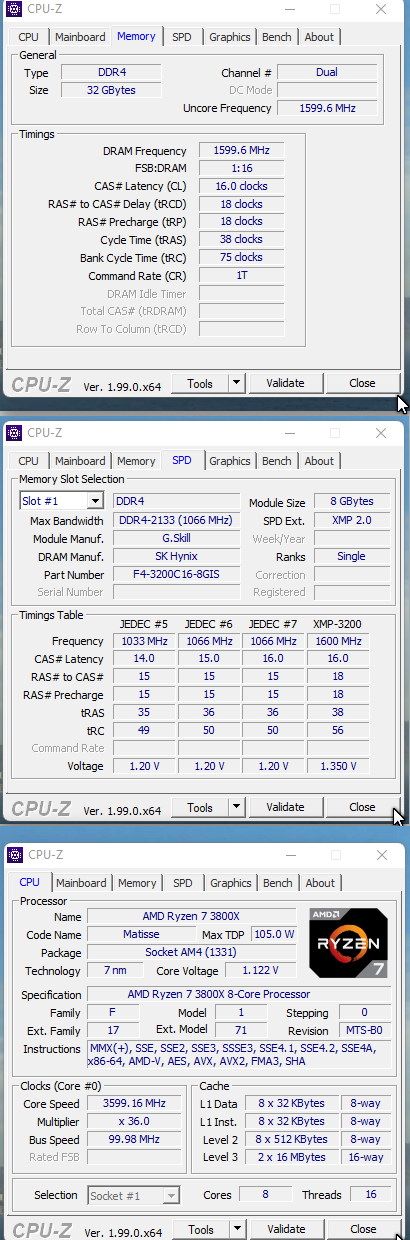Click the SPD Ext. value XMP 2.0
The height and width of the screenshot is (1240, 410).
351,520
